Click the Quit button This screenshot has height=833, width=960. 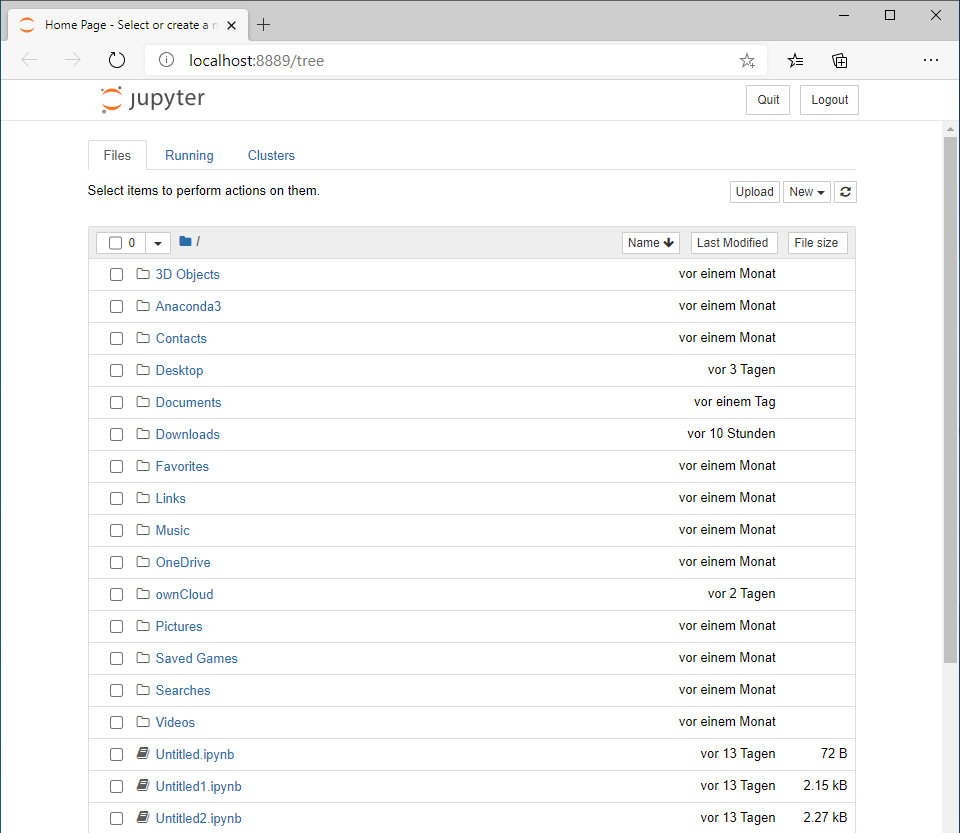pos(768,100)
